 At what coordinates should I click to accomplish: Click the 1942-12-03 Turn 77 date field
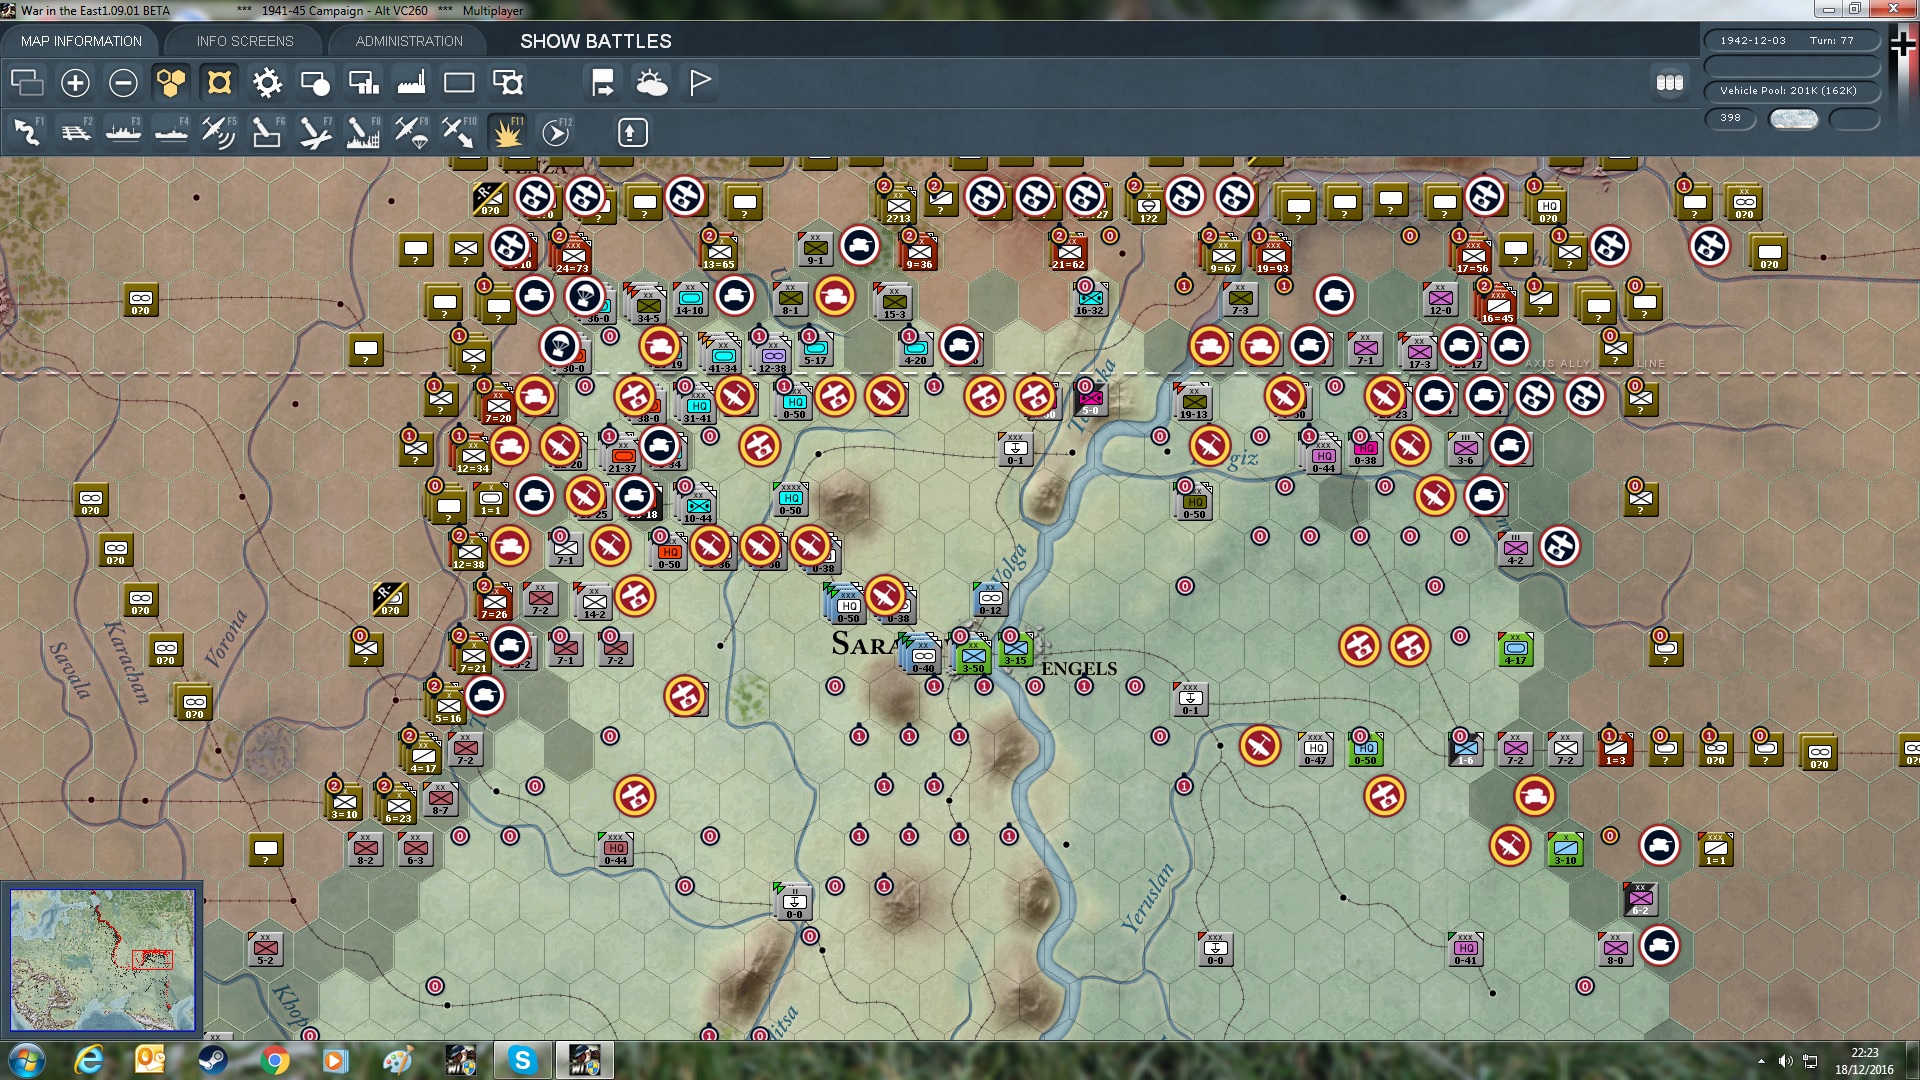[1790, 41]
